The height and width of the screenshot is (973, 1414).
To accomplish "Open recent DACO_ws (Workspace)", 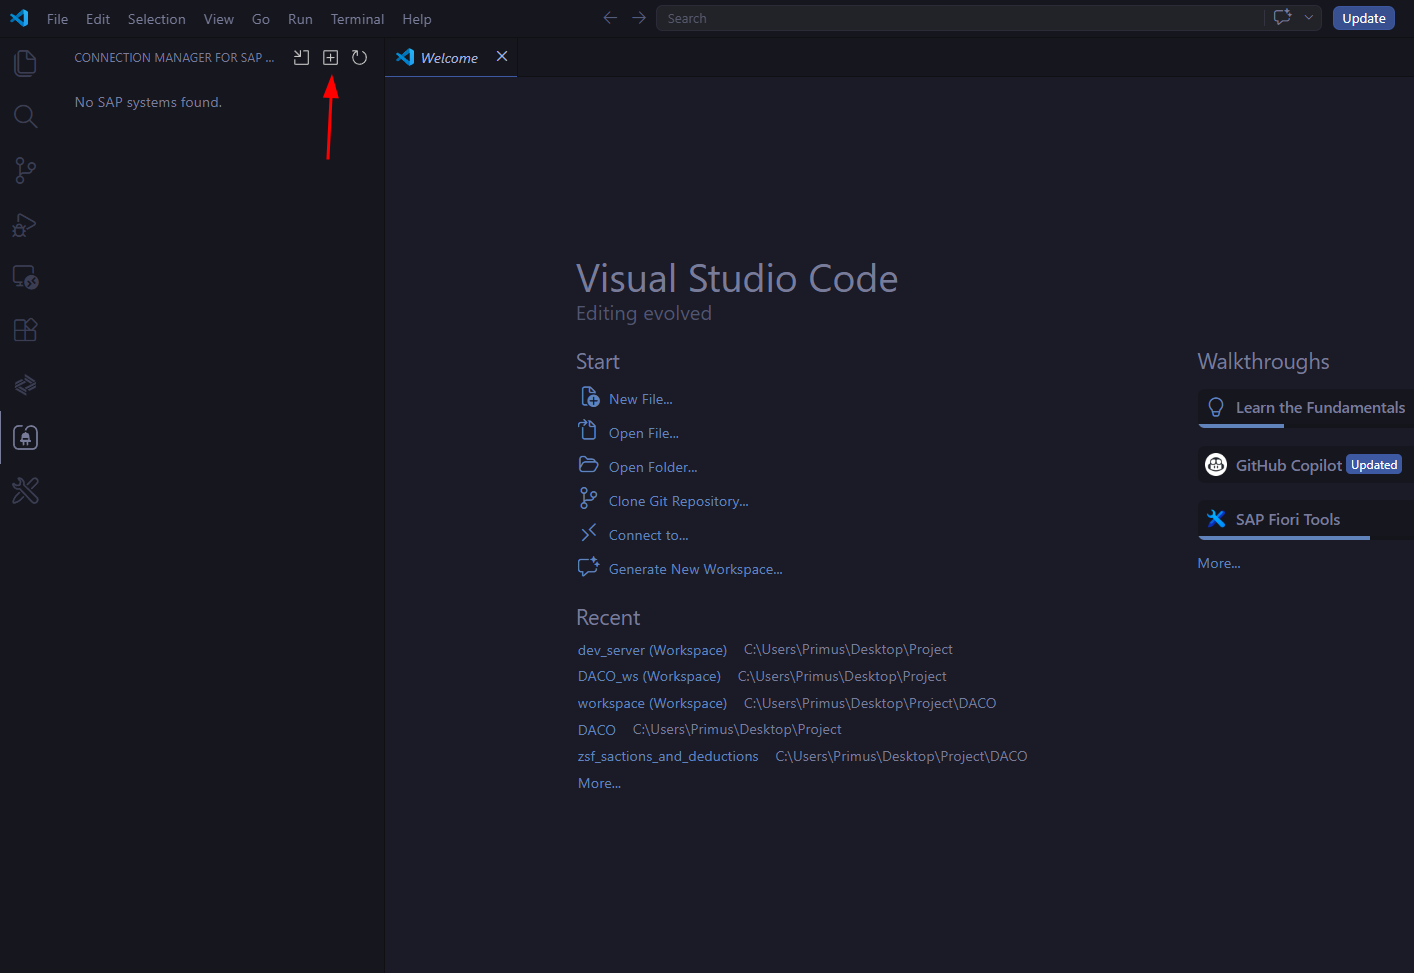I will [649, 676].
